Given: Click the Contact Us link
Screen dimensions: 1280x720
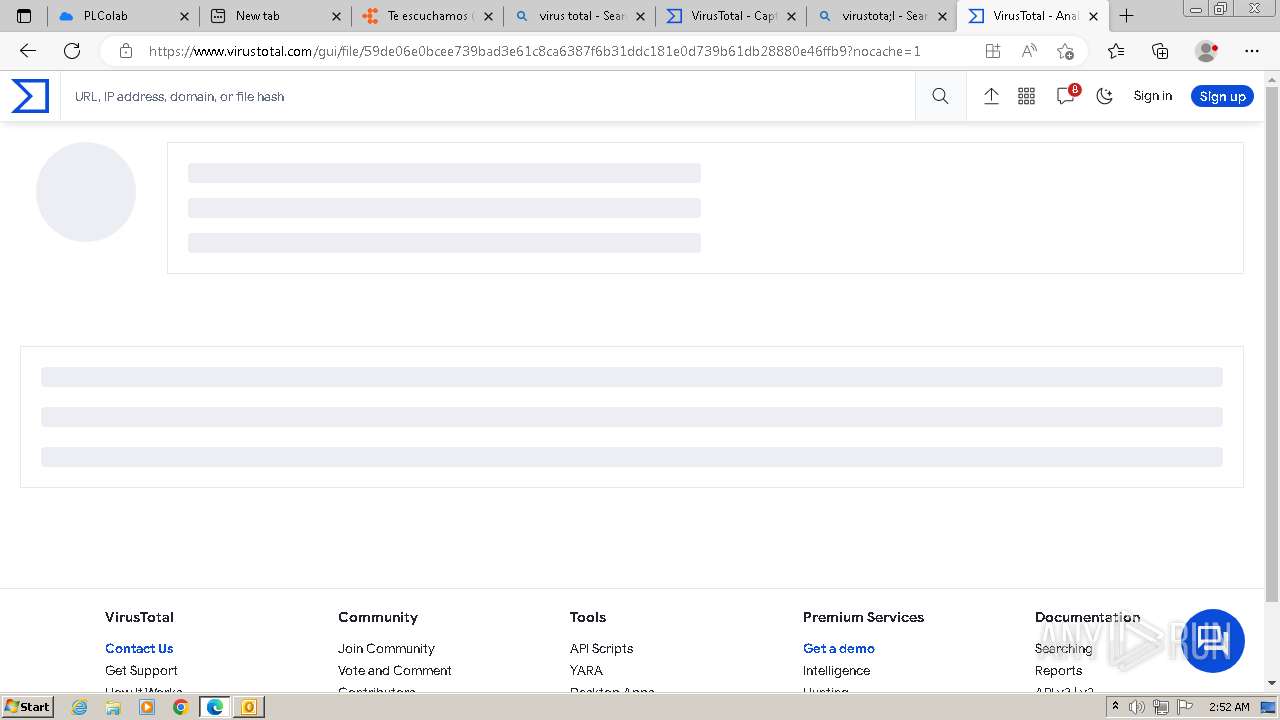Looking at the screenshot, I should point(139,648).
